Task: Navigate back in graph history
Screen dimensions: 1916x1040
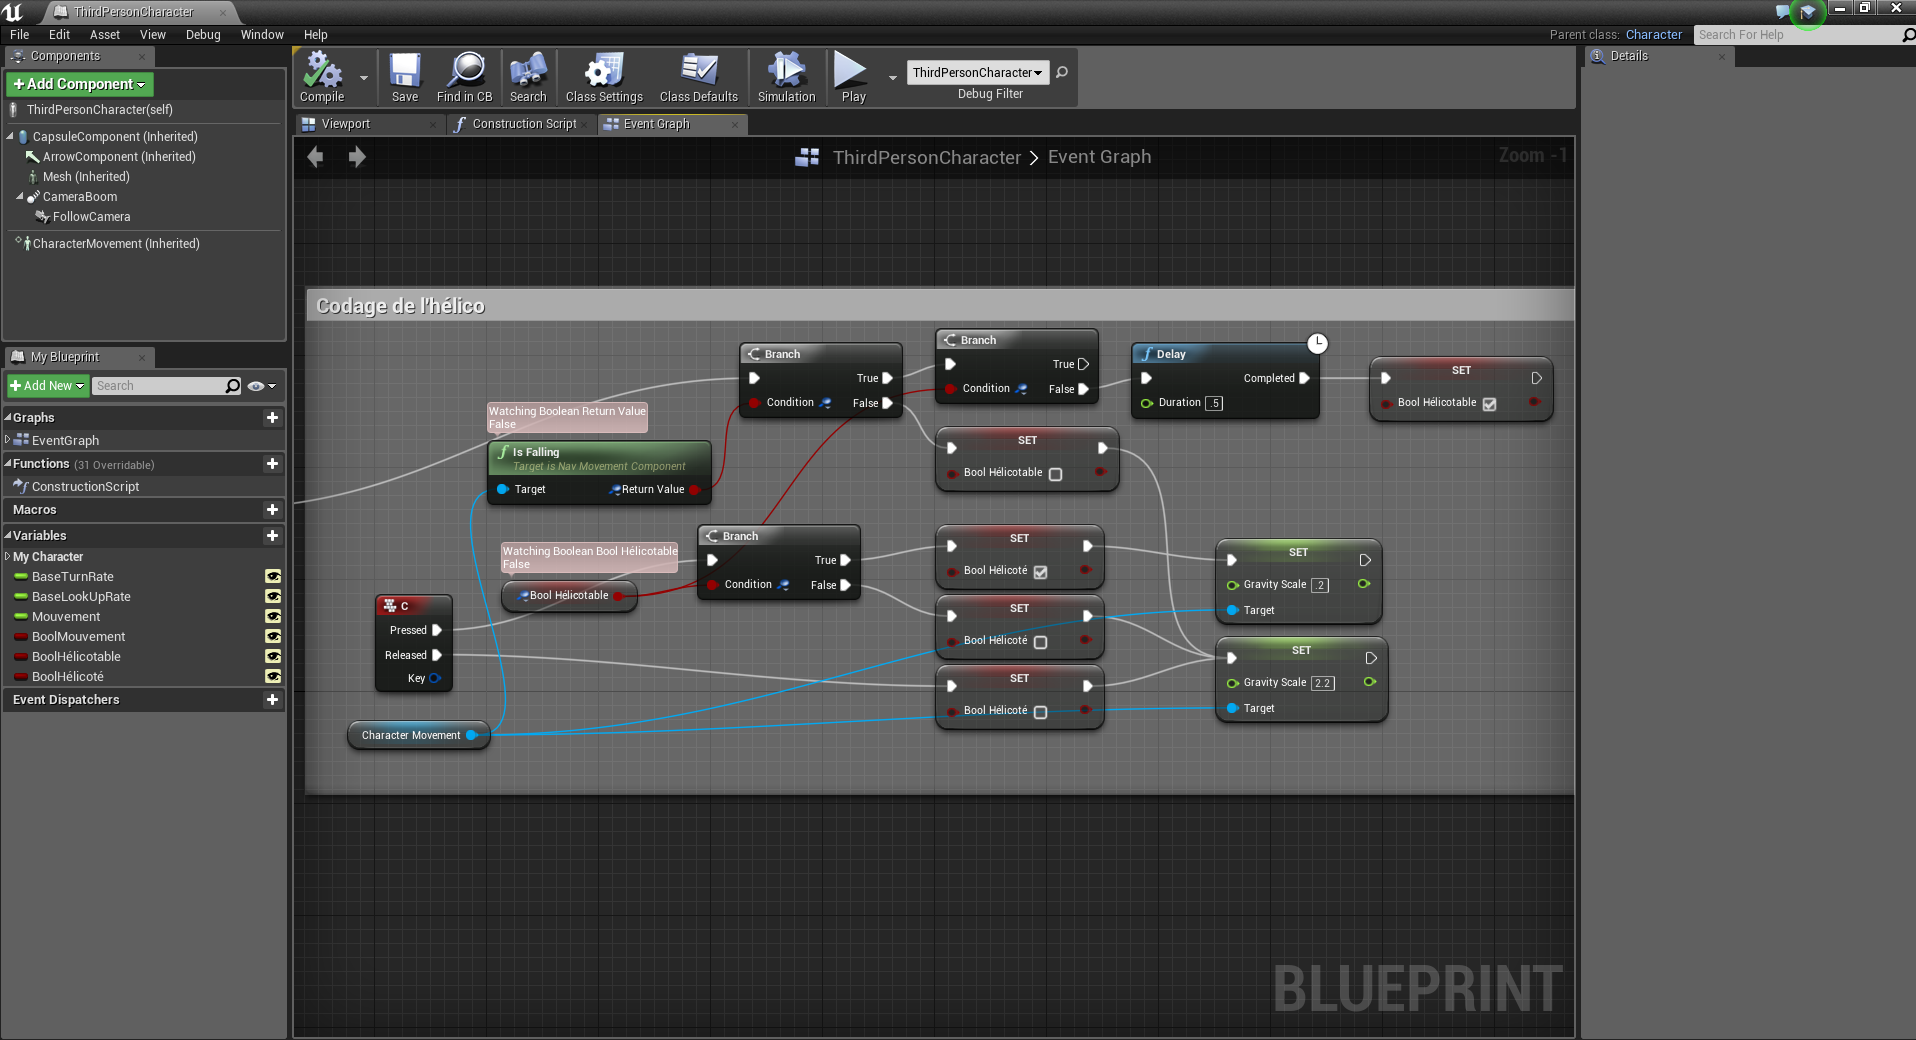Action: [x=316, y=157]
